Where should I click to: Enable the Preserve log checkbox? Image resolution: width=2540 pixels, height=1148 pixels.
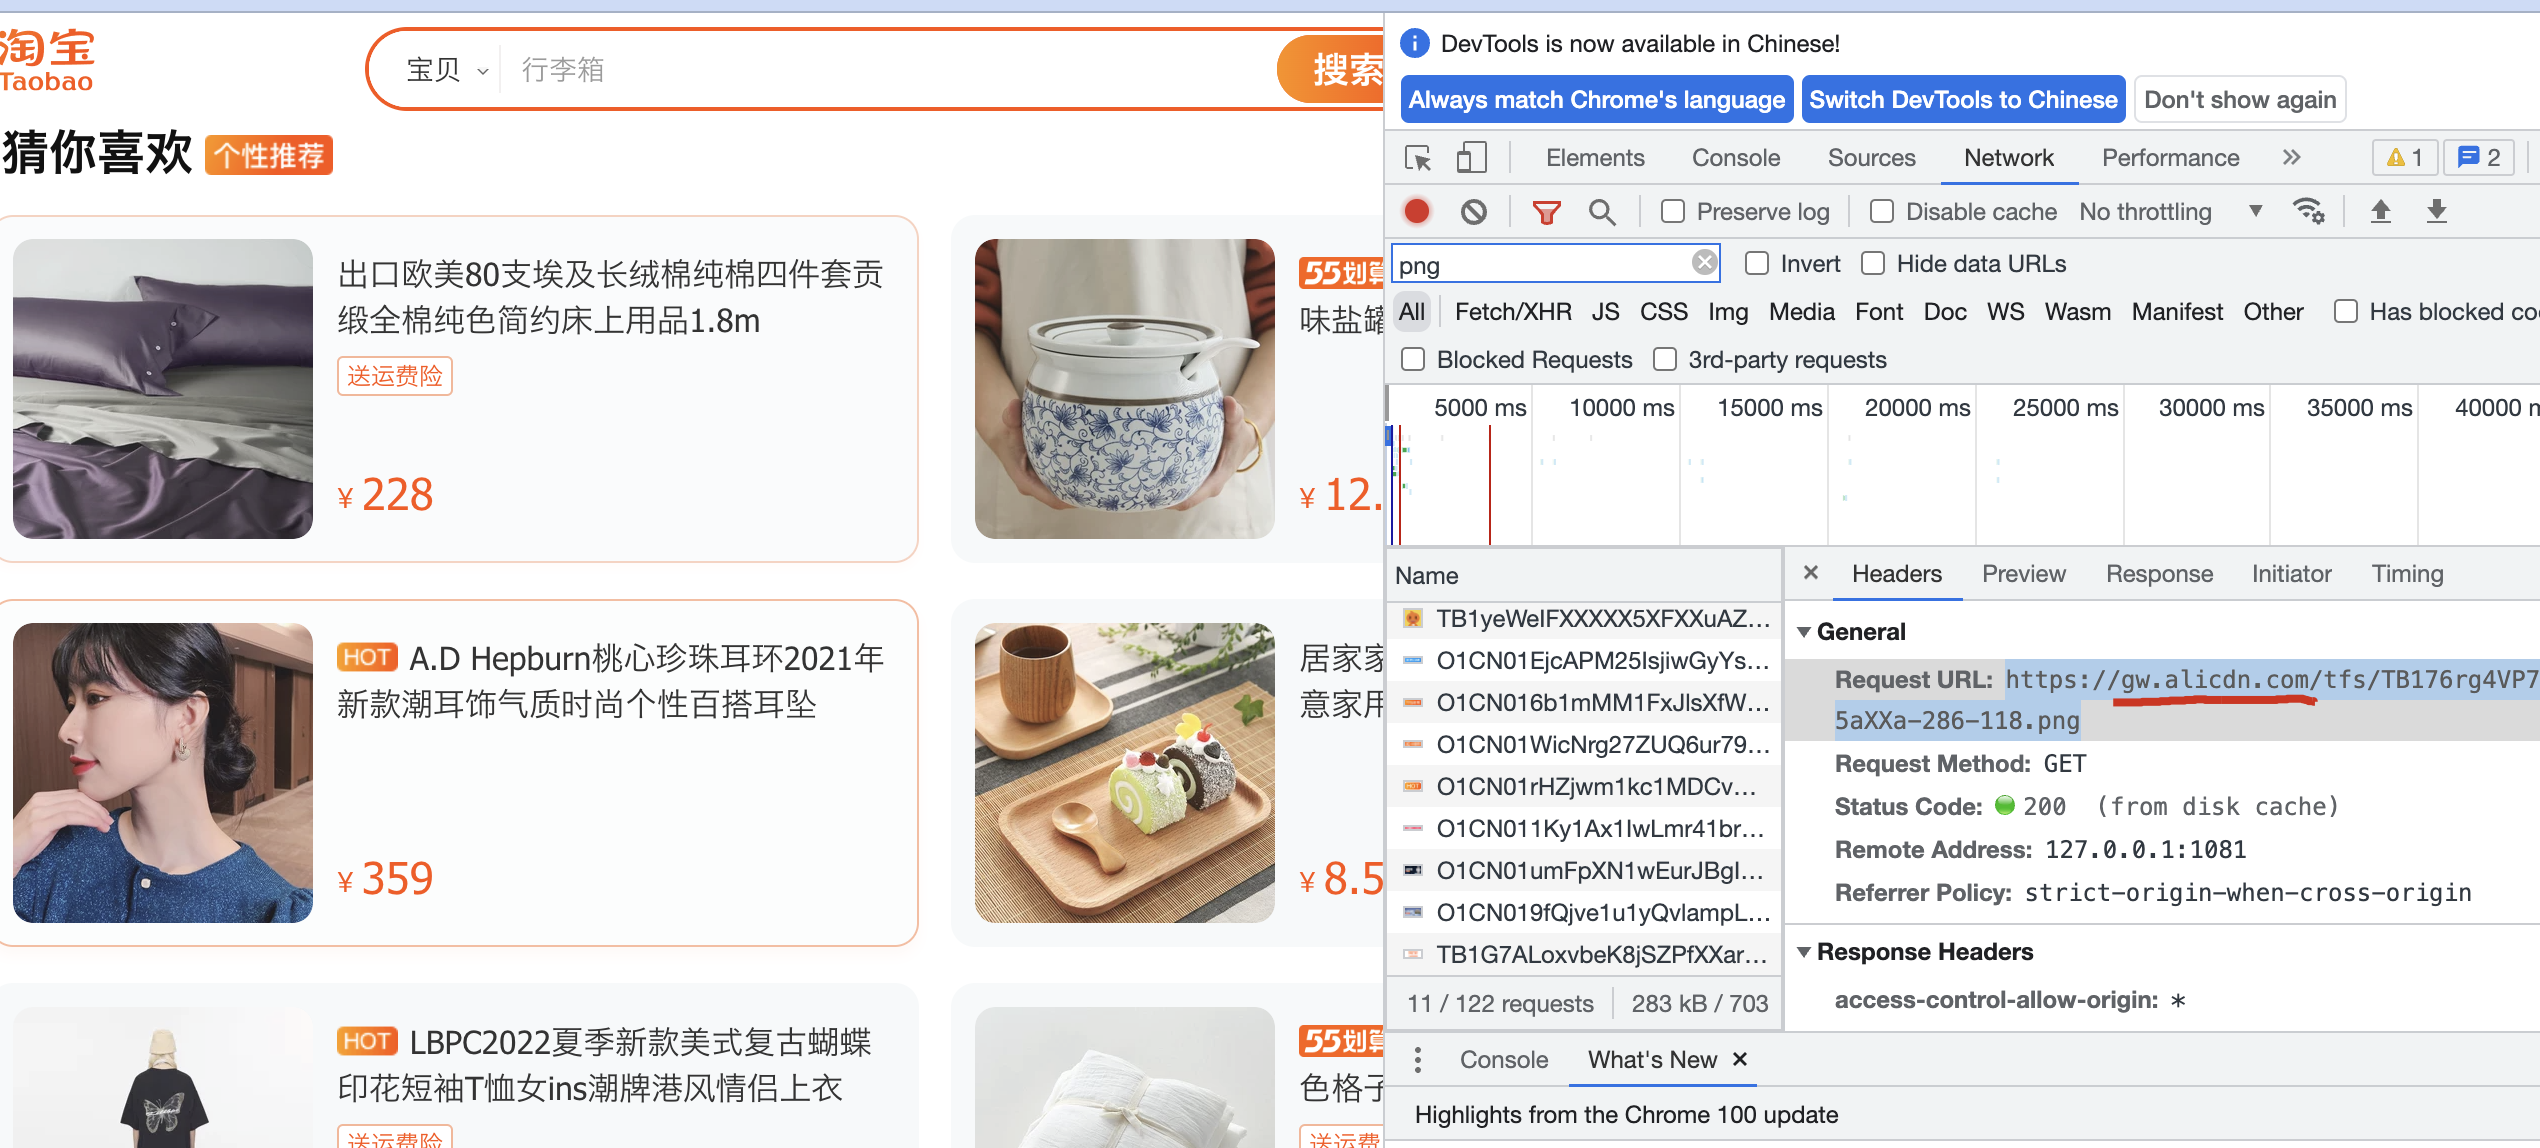tap(1673, 212)
